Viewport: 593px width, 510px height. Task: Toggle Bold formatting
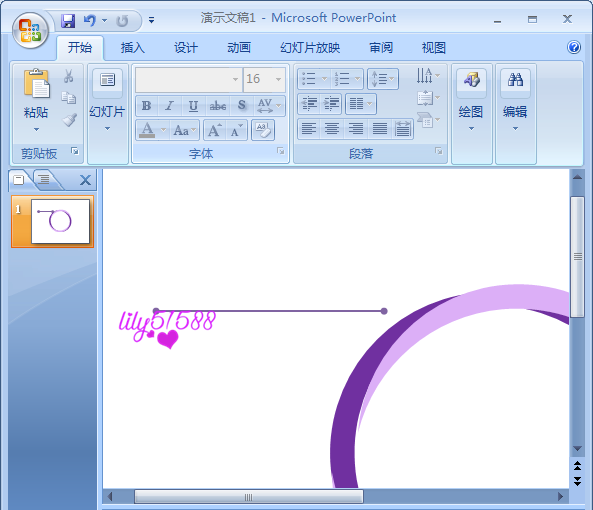click(x=147, y=105)
